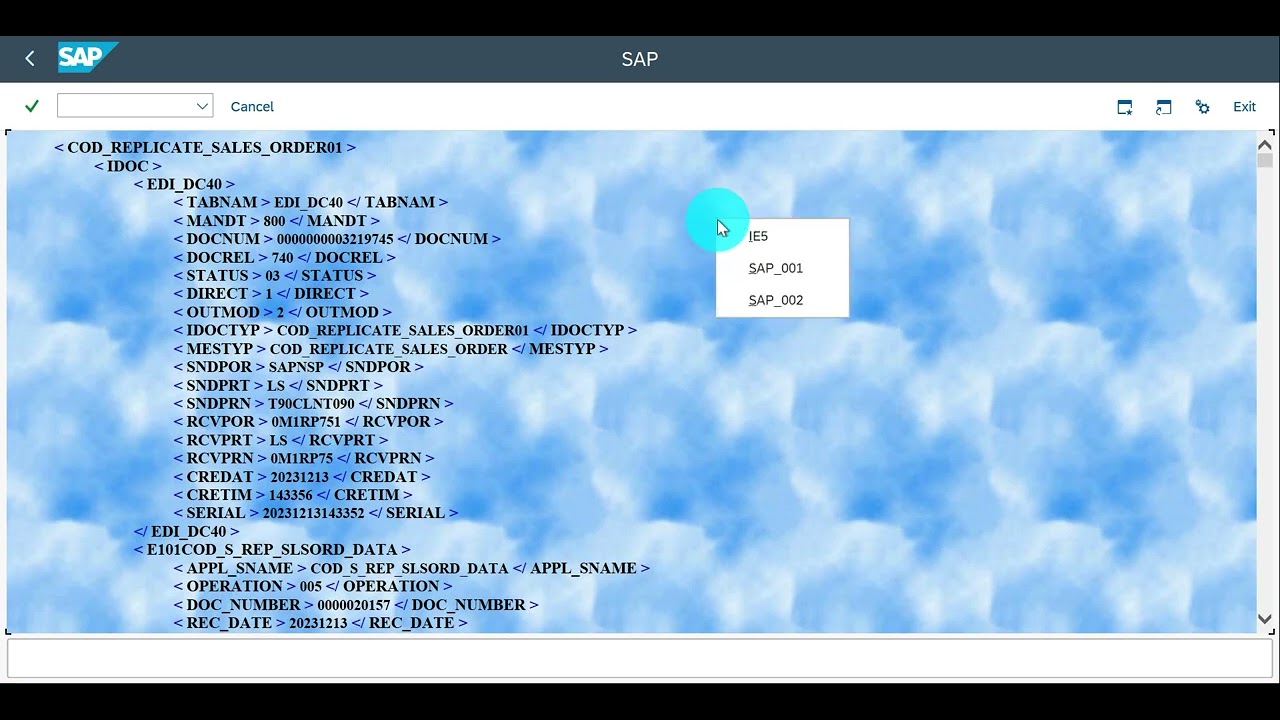Screen dimensions: 1280x720
Task: Click the APPL_SNAME line
Action: point(411,568)
